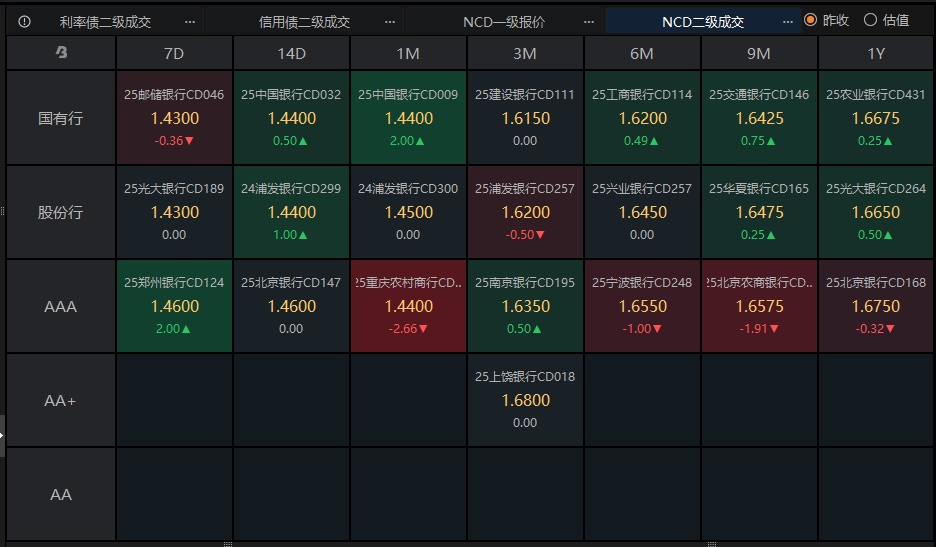Open the 25兴业银行CD257 cell
This screenshot has width=936, height=547.
(x=642, y=212)
